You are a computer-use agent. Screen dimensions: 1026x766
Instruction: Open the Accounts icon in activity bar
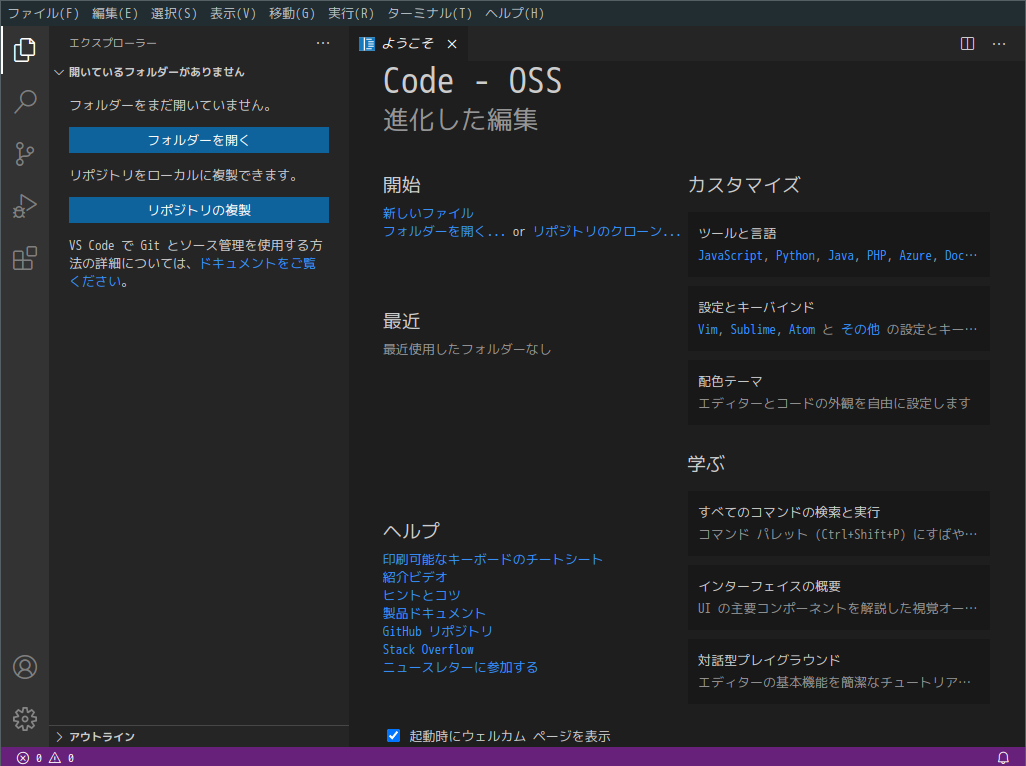(25, 667)
